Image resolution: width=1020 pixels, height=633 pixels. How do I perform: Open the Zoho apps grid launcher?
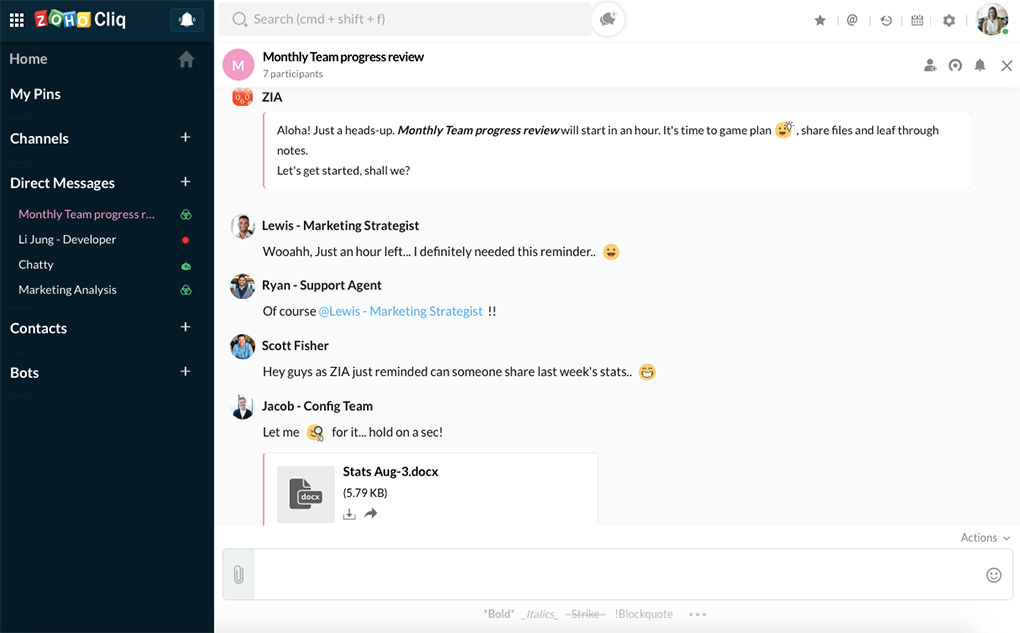16,20
